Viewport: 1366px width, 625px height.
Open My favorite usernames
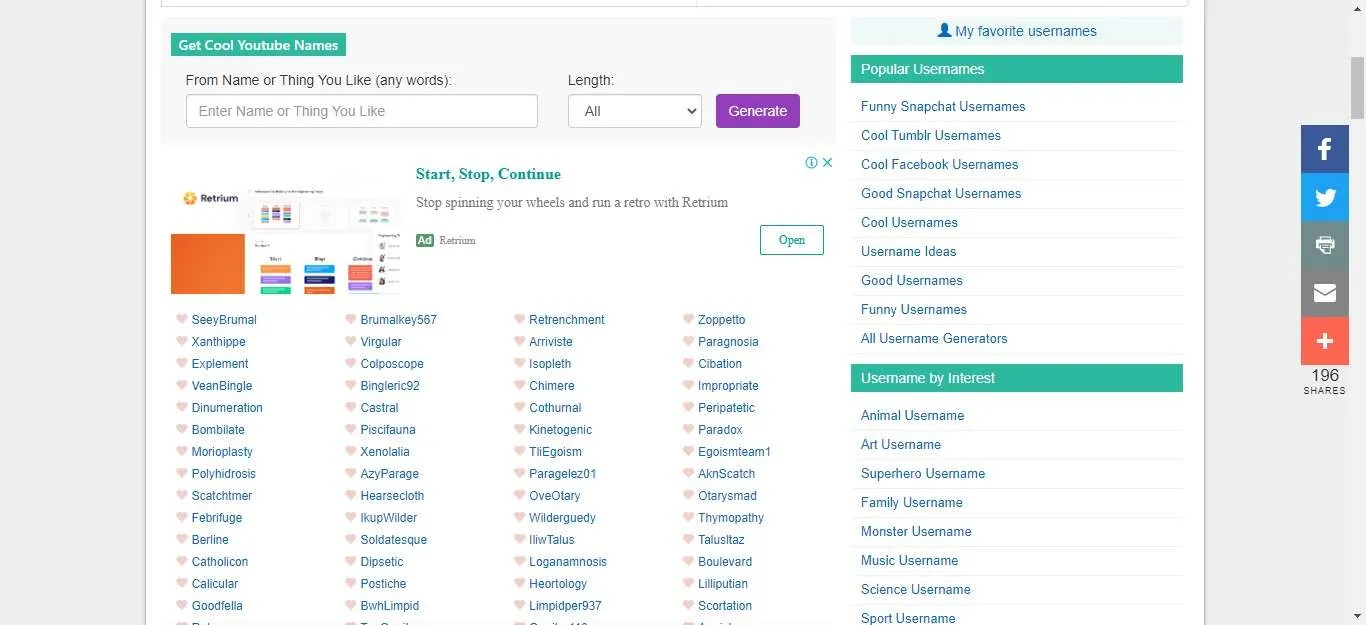[x=1017, y=31]
